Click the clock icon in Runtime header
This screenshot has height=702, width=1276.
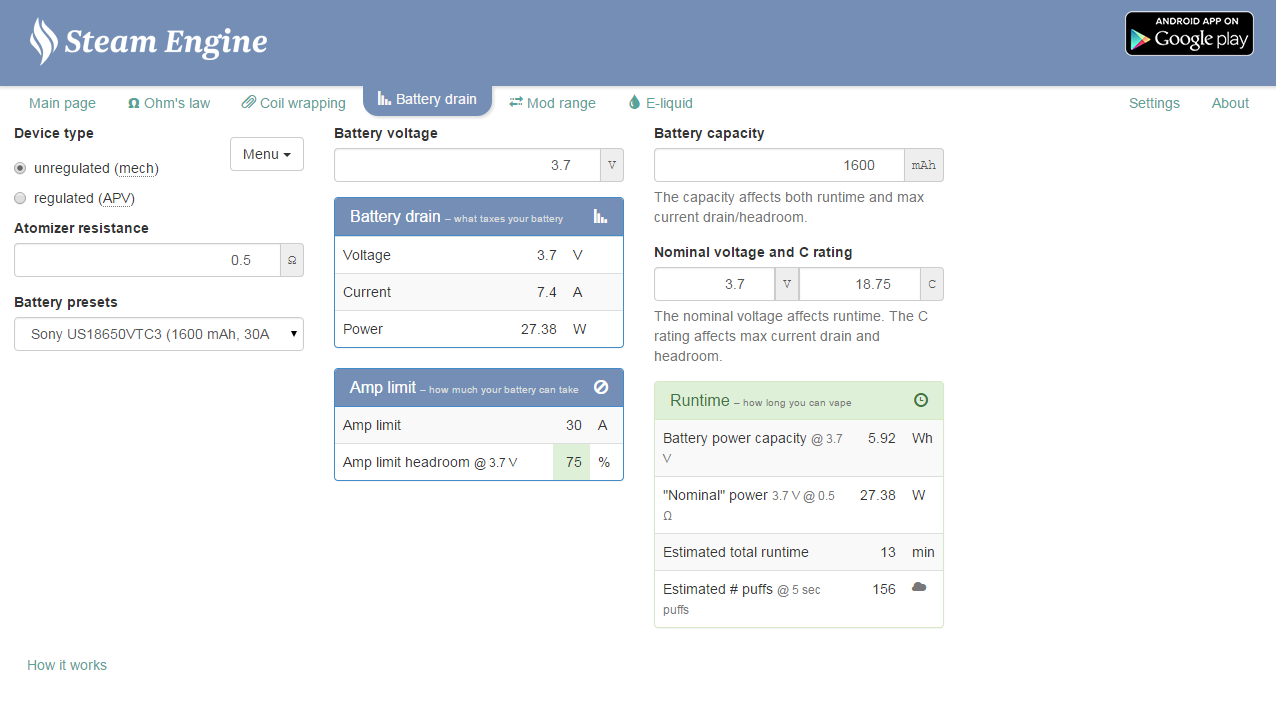point(920,400)
